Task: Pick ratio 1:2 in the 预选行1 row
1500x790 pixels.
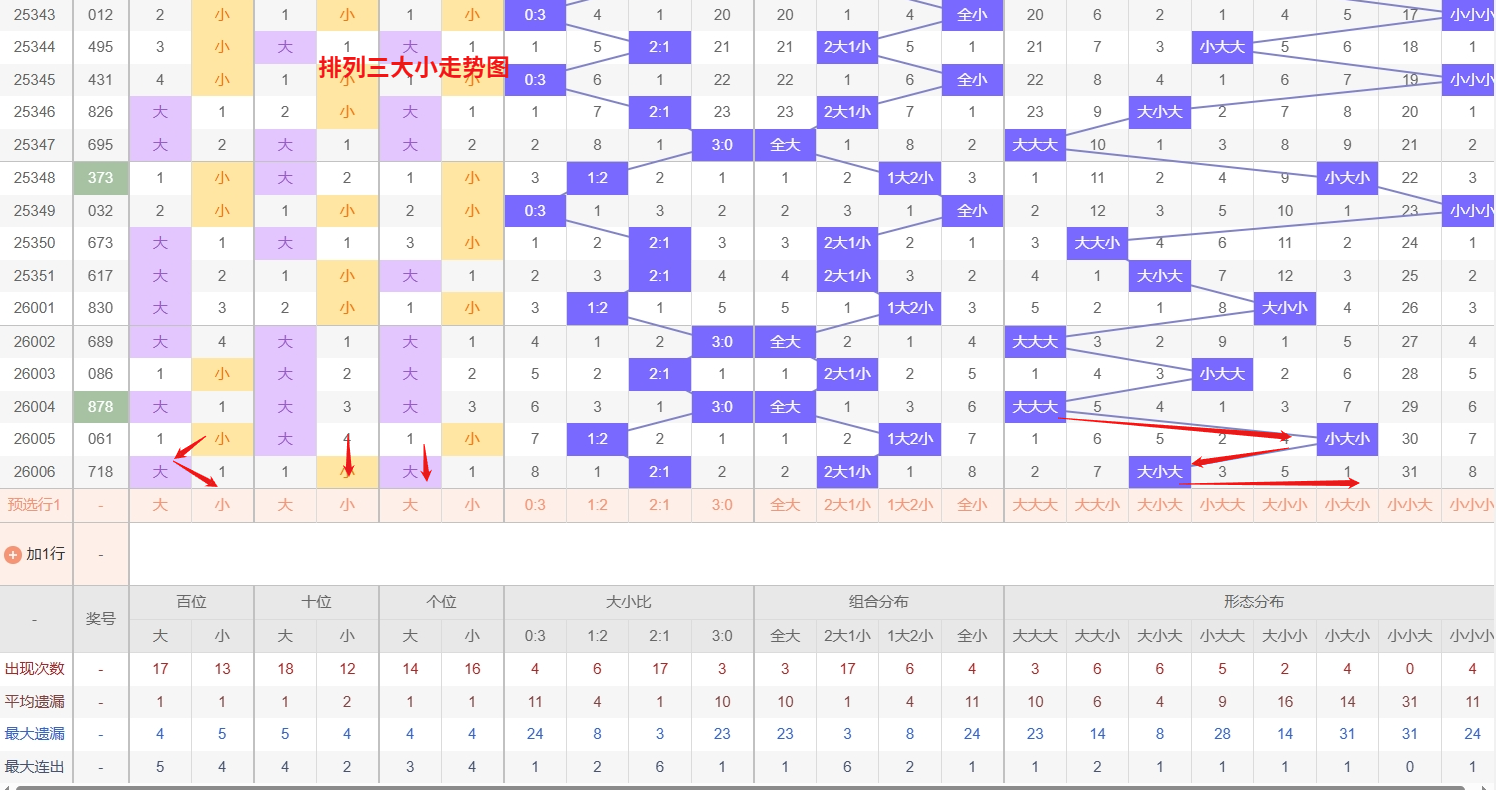Action: click(597, 505)
